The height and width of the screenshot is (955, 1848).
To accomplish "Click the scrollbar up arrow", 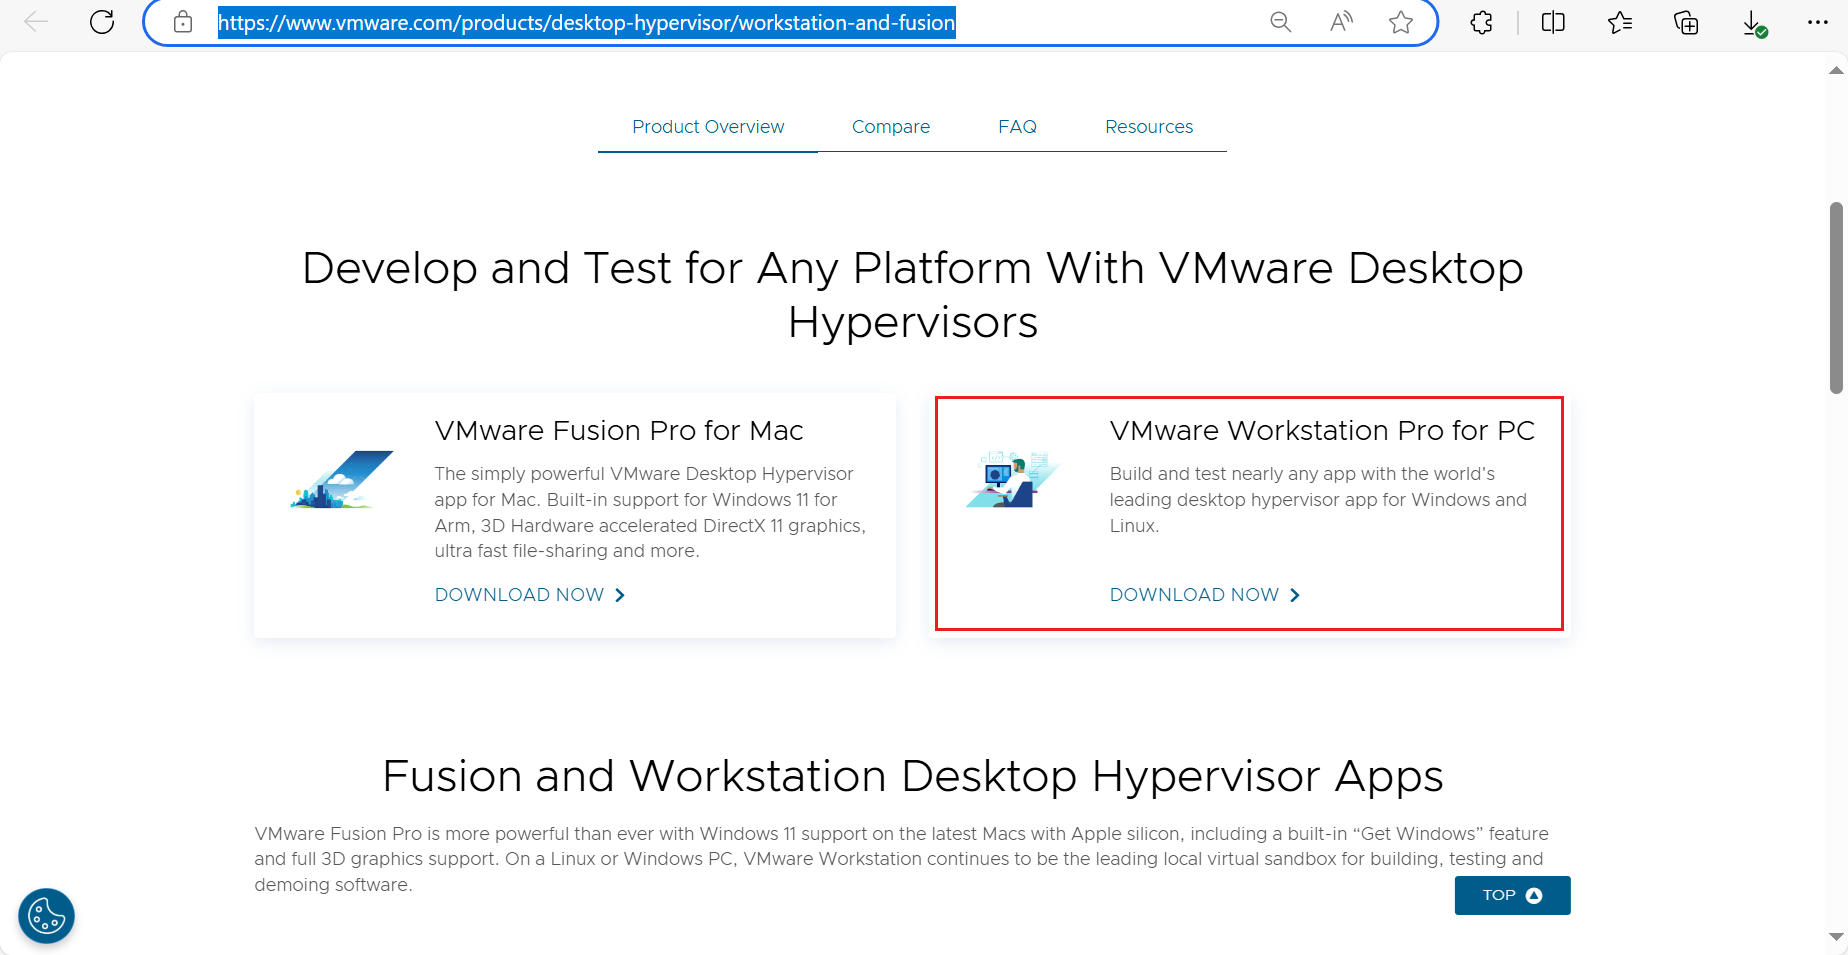I will tap(1836, 70).
